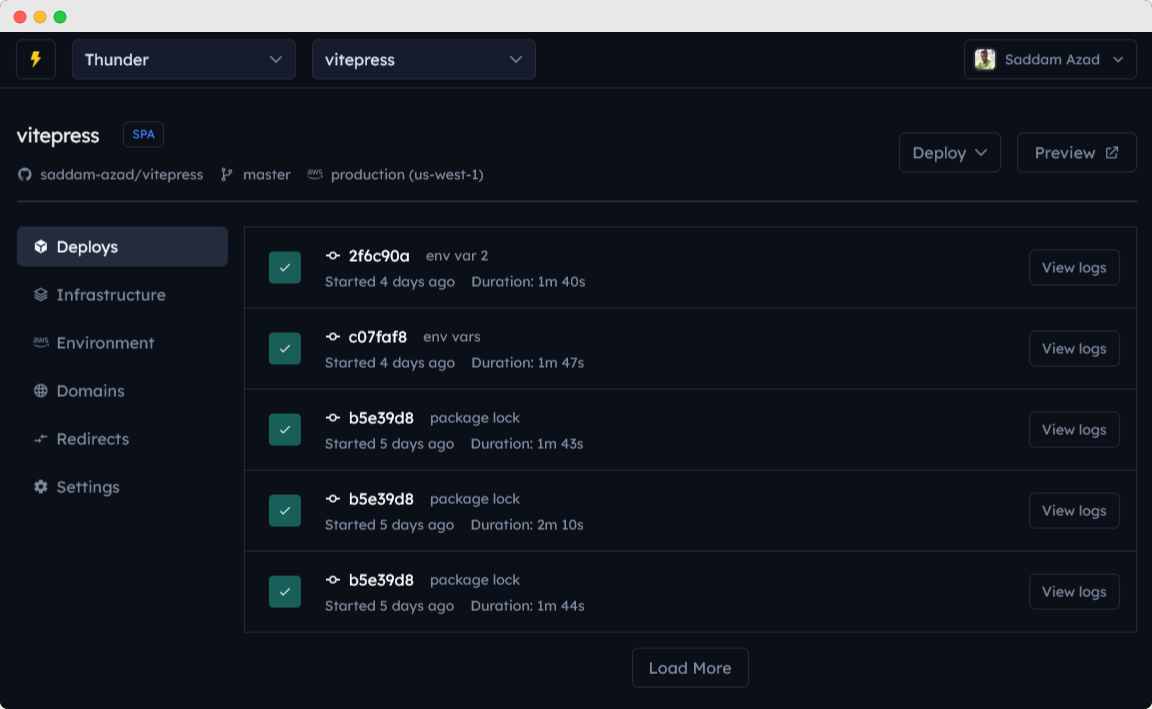The image size is (1152, 709).
Task: Click the GitHub icon beside saddam-azad/vitepress
Action: click(25, 175)
